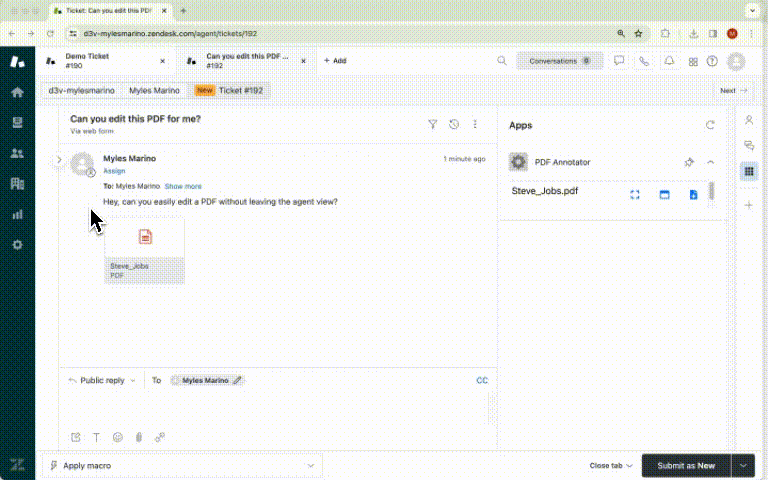Collapse the PDF Annotator app section

point(710,162)
